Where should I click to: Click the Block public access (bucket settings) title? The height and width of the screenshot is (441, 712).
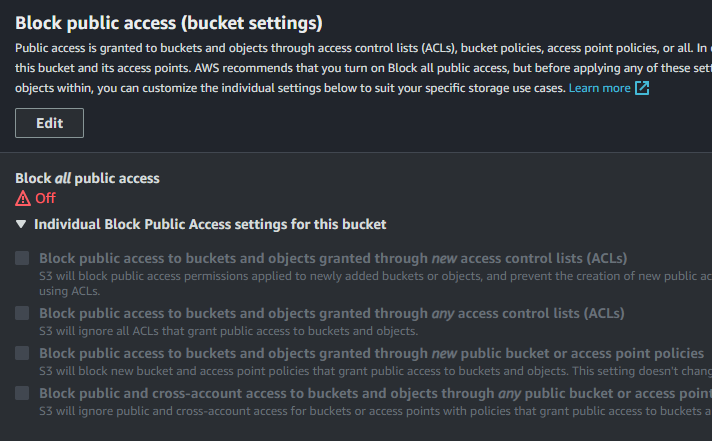(x=169, y=23)
